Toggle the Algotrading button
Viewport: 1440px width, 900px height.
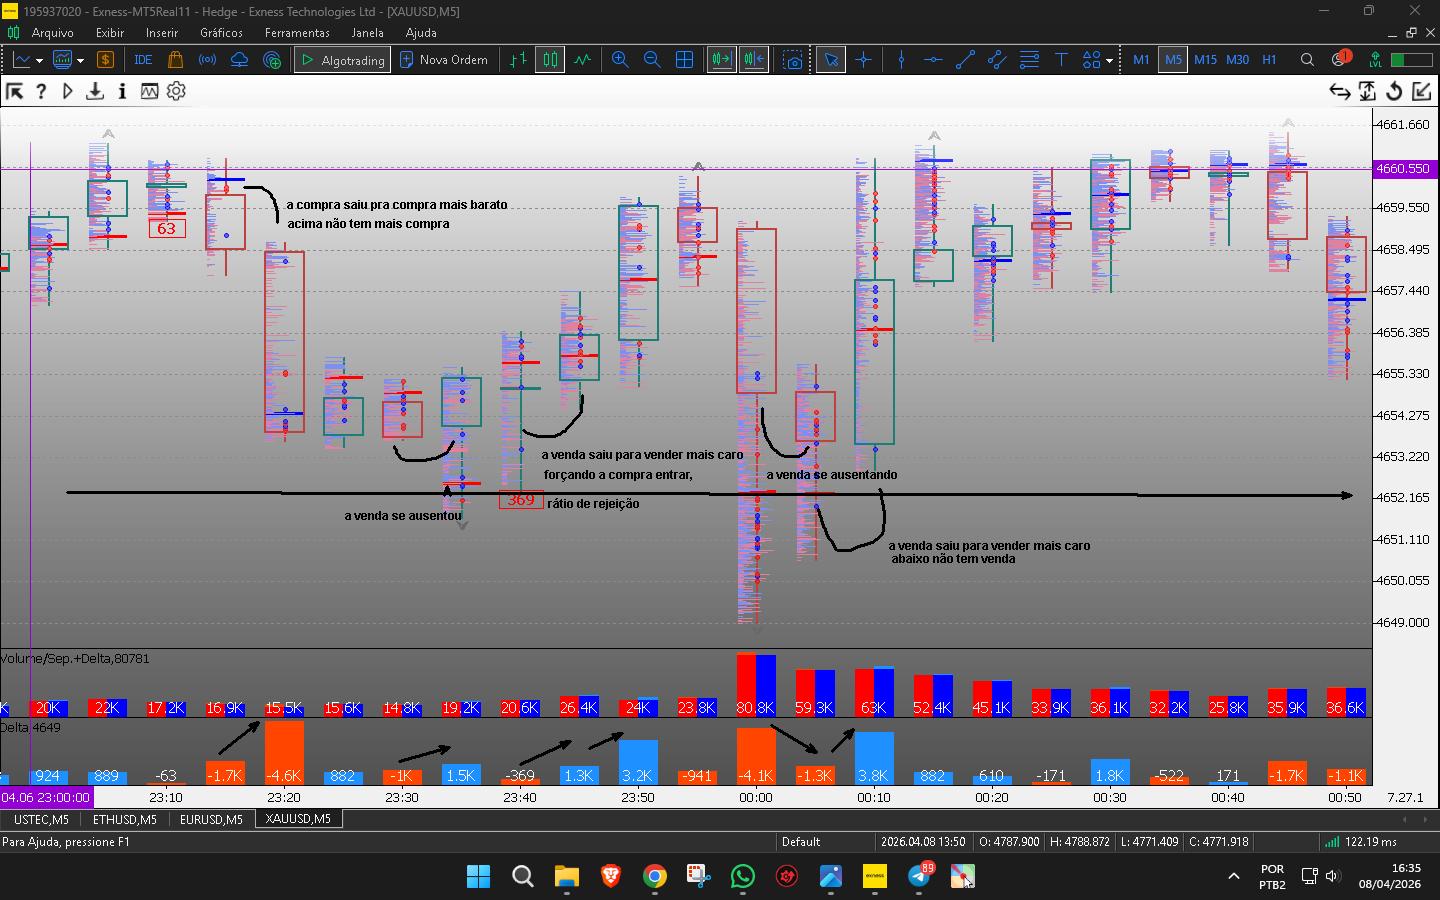coord(342,60)
